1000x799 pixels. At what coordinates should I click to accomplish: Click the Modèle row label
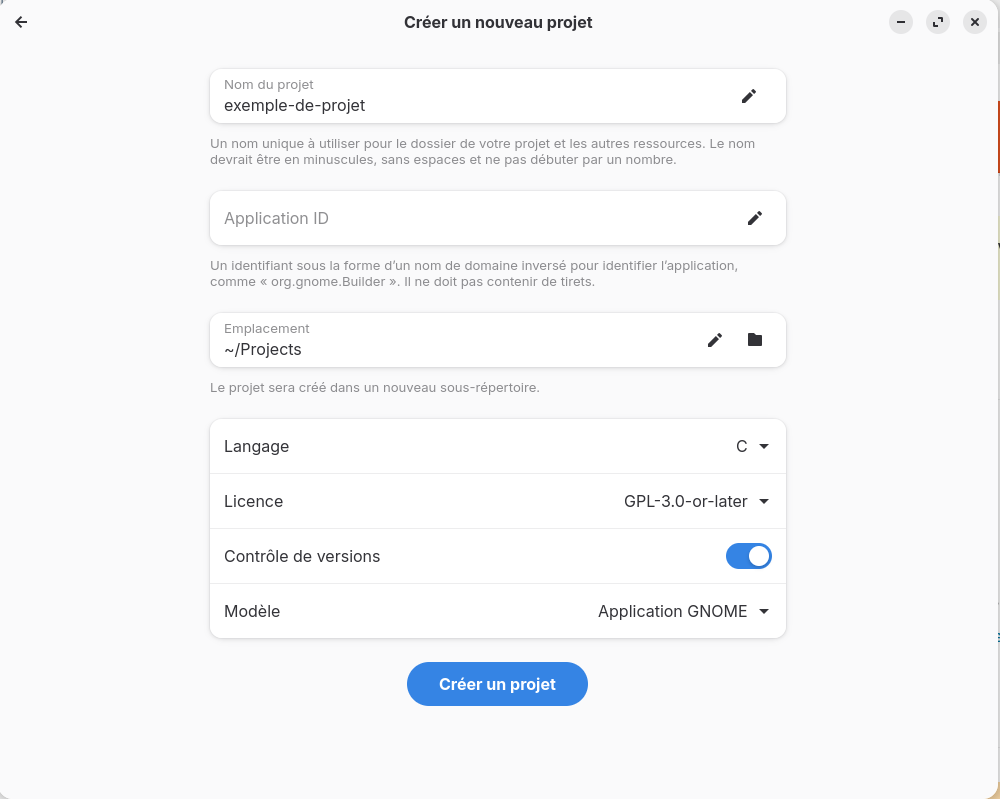coord(252,611)
